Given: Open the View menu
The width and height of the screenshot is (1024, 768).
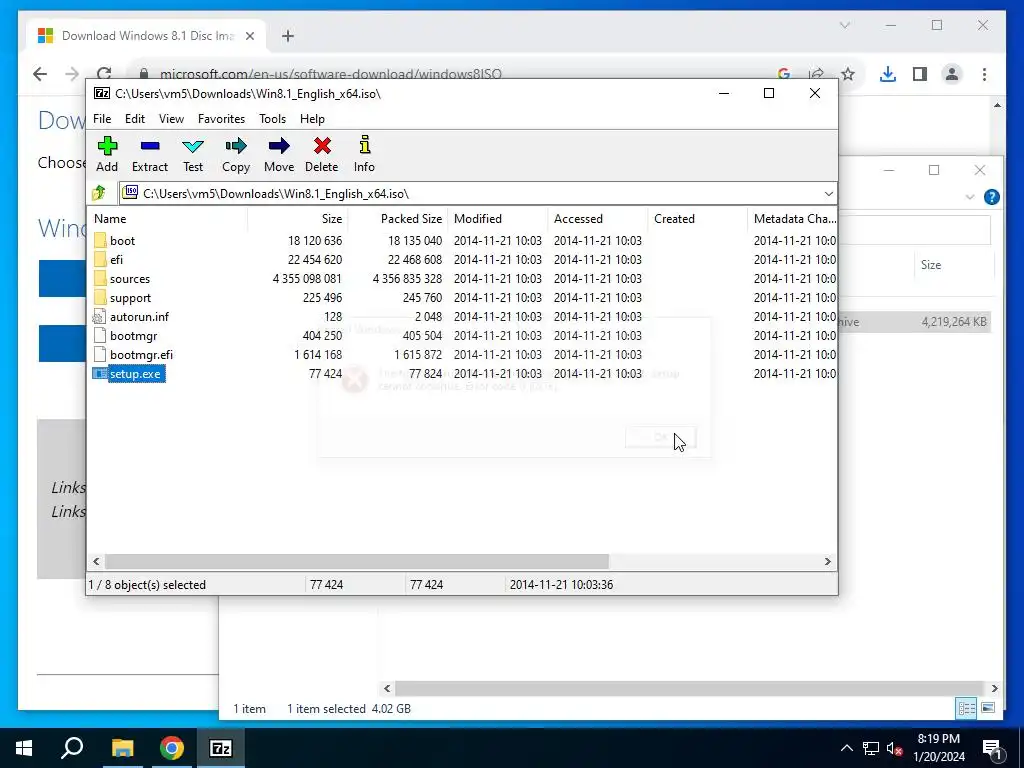Looking at the screenshot, I should pos(171,119).
